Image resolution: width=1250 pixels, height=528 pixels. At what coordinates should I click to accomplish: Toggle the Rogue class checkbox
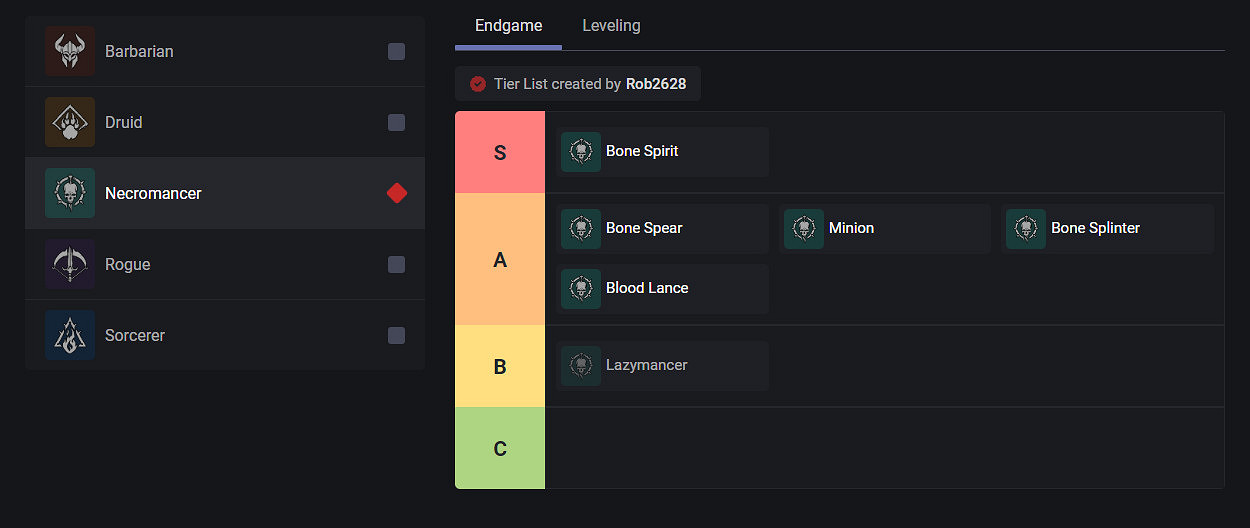(397, 264)
